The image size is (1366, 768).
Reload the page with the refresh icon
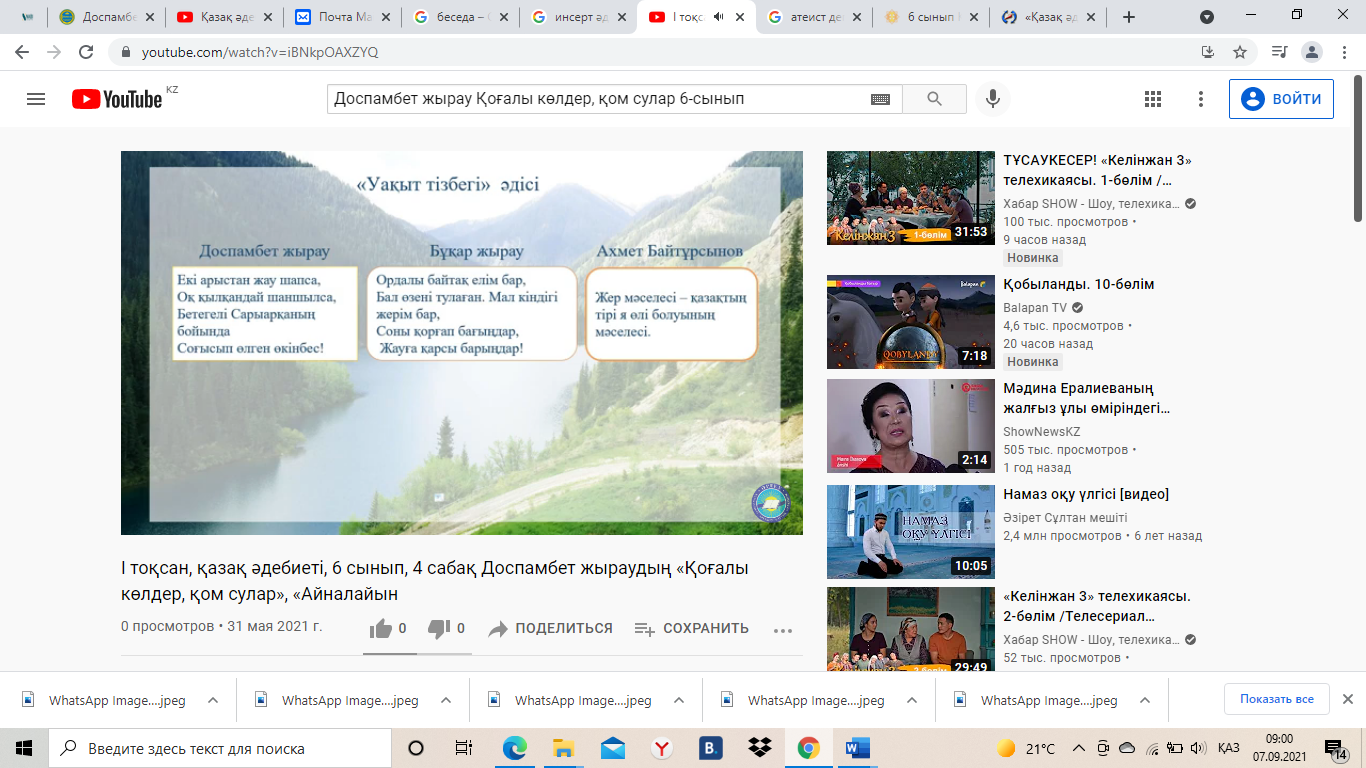[86, 52]
